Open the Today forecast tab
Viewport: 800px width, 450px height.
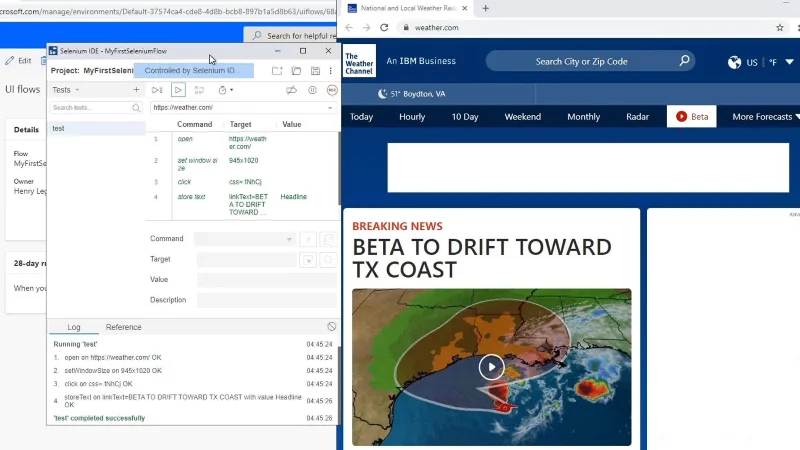(361, 117)
